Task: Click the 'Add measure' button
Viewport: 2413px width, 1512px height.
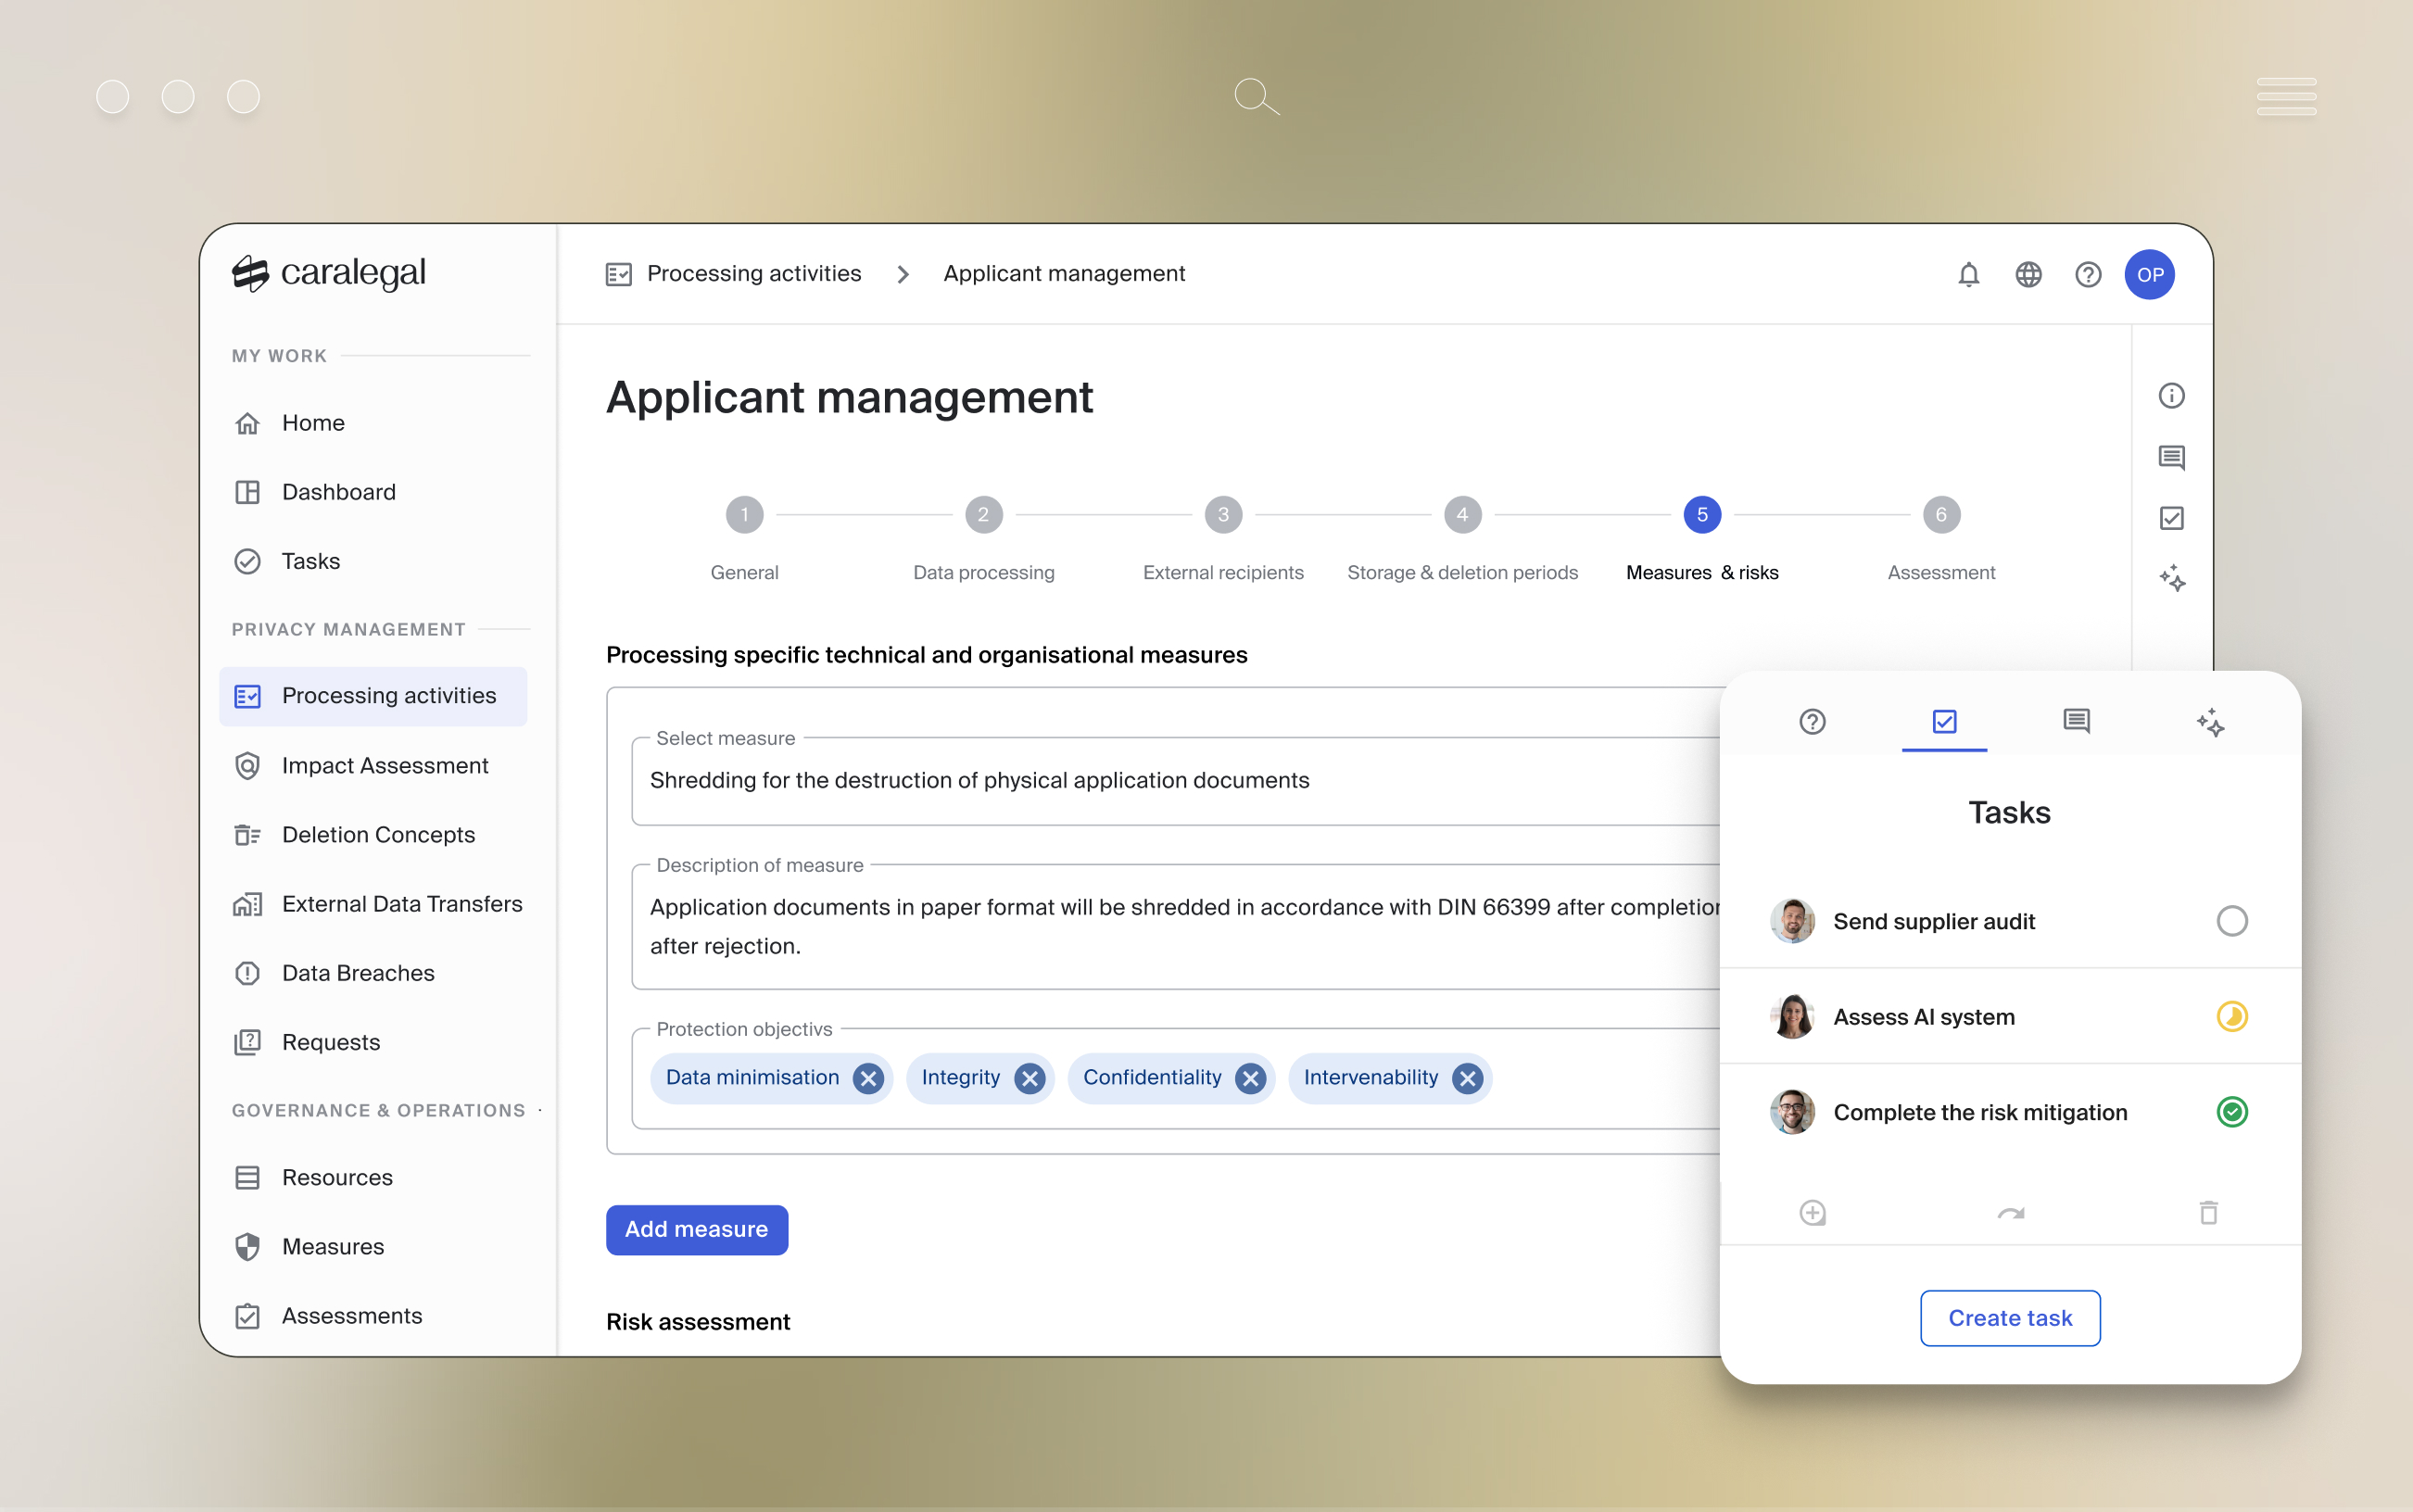Action: click(696, 1229)
